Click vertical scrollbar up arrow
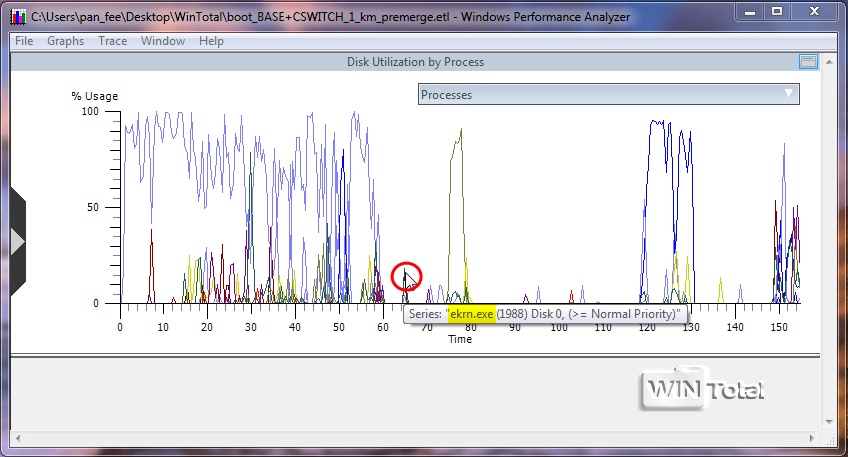848x457 pixels. (829, 62)
